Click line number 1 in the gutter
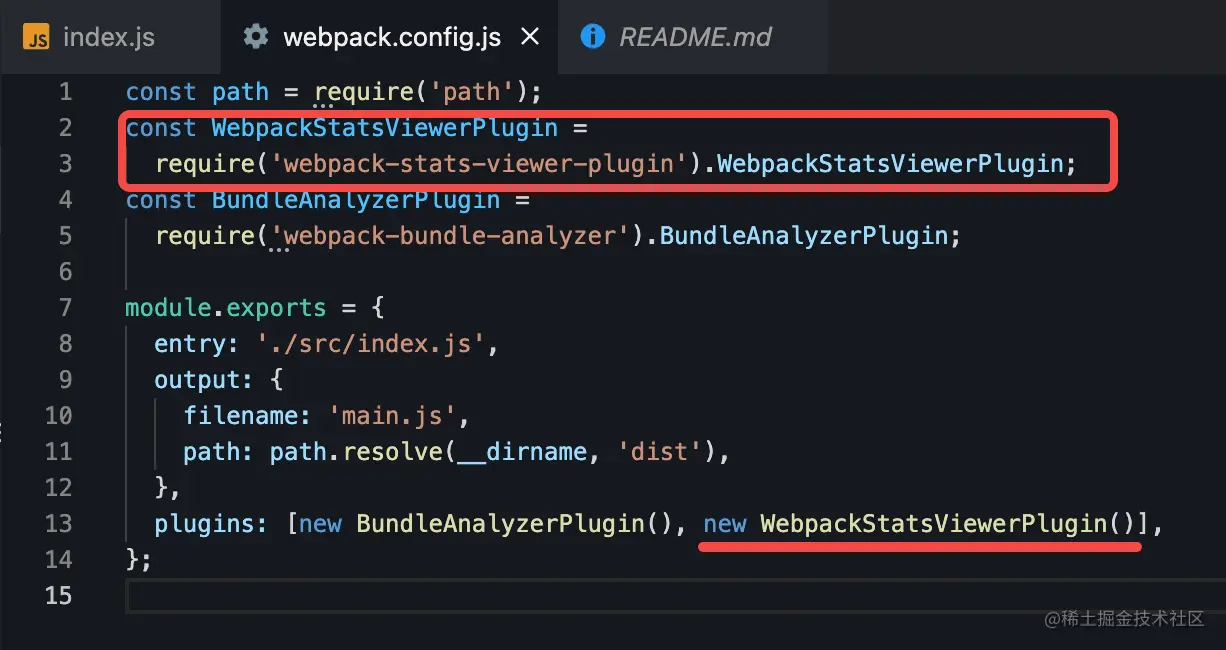The height and width of the screenshot is (650, 1226). click(65, 92)
